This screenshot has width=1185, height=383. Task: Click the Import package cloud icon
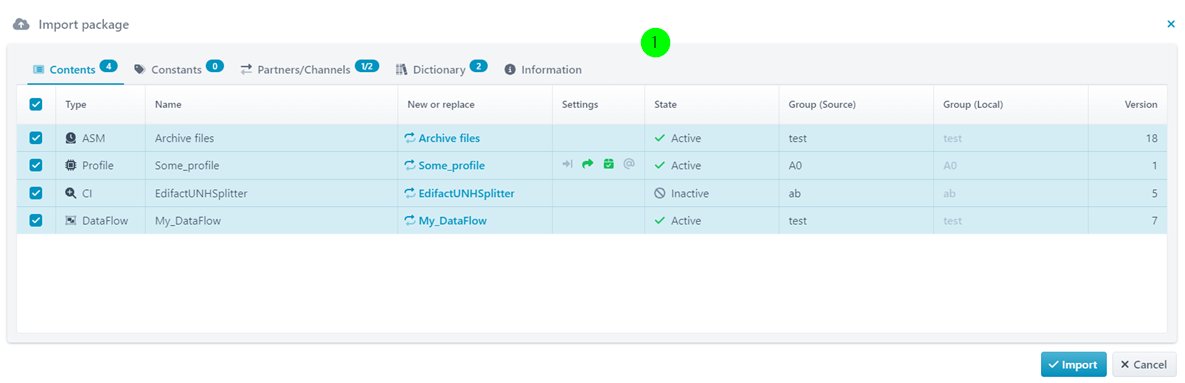pos(21,24)
